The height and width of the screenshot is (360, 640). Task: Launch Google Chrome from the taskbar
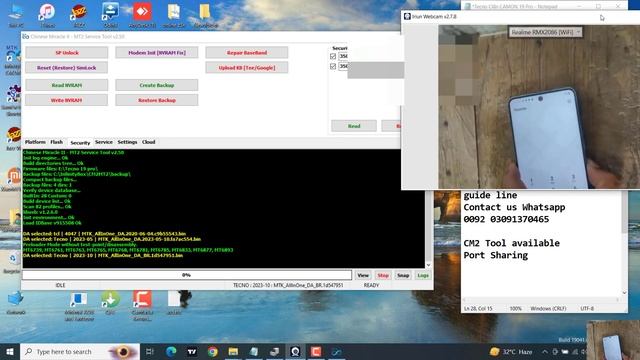click(213, 351)
